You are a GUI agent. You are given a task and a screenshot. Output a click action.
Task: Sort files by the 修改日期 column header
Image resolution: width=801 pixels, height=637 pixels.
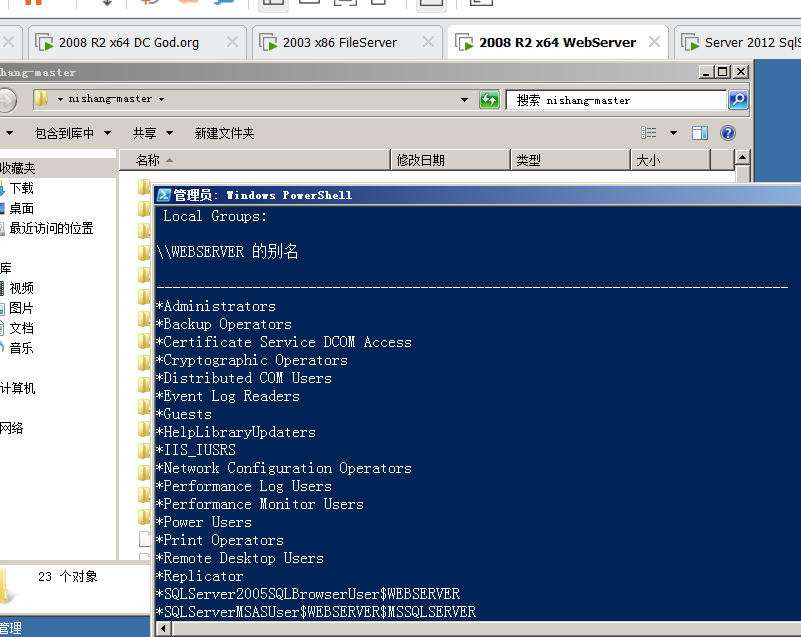420,160
